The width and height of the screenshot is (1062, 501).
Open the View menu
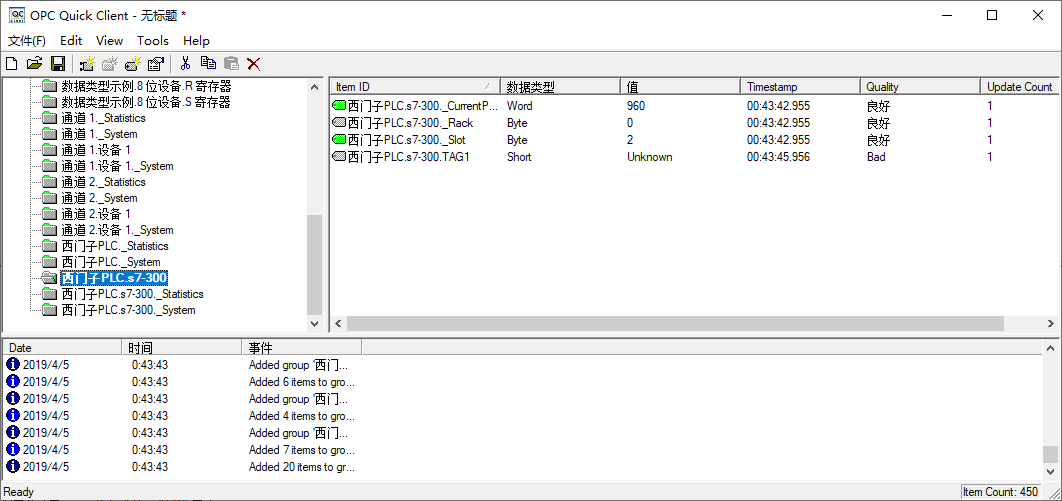pos(110,41)
